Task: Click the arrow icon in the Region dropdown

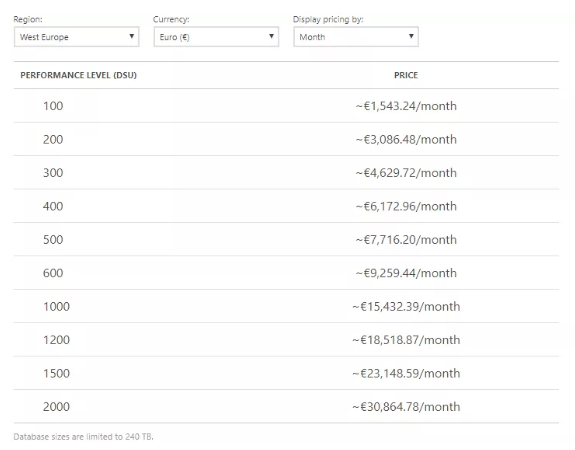Action: 131,36
